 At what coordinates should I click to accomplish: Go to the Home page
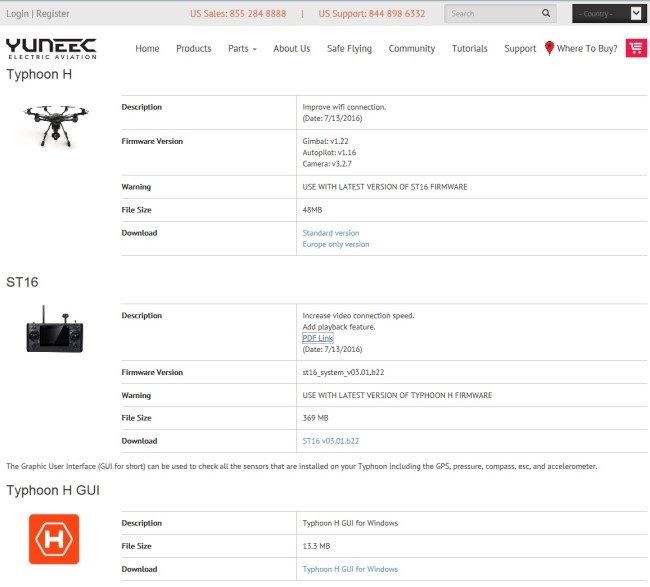pos(147,49)
